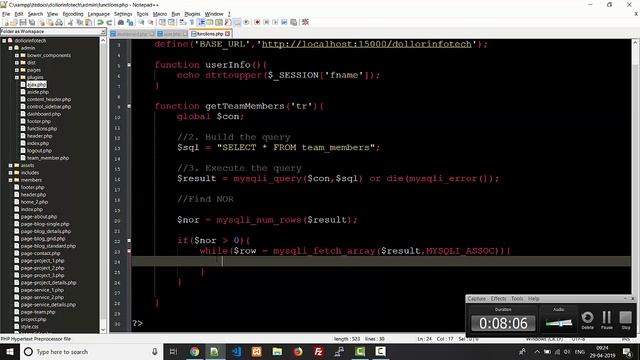Click the Print toolbar icon

click(59, 22)
